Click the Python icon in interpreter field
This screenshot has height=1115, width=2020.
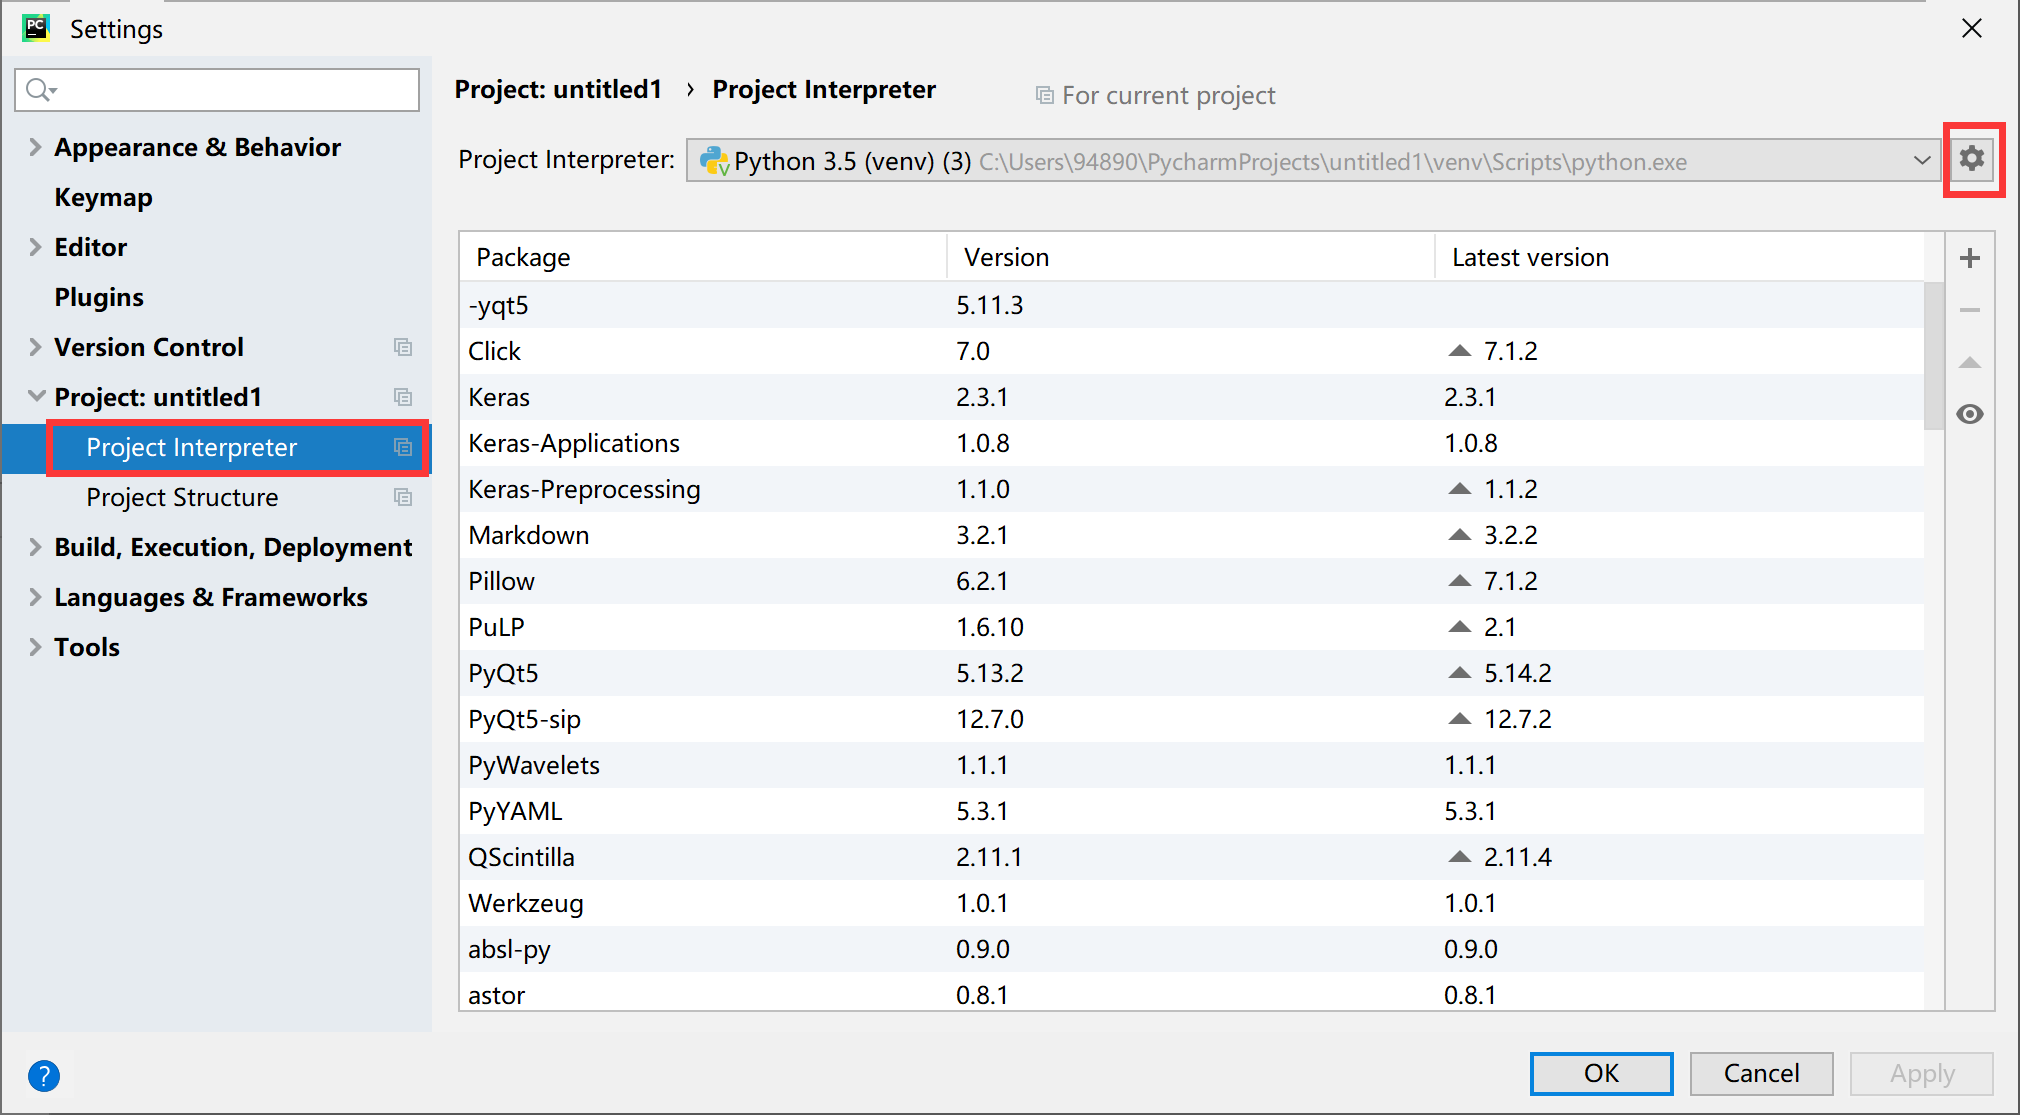click(x=714, y=161)
